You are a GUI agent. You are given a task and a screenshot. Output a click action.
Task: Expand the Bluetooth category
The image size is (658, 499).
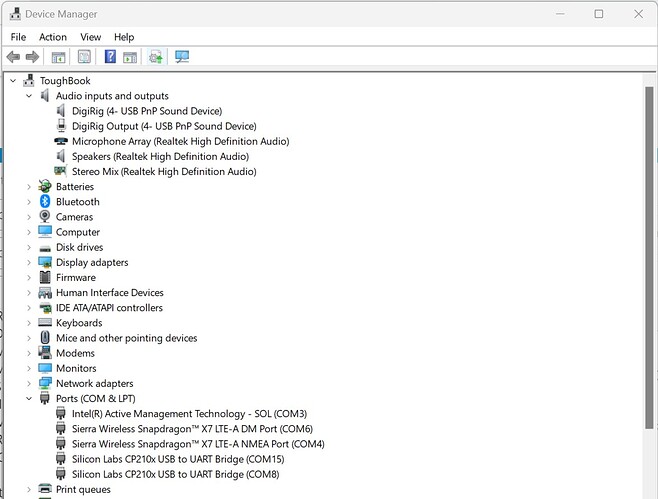click(29, 202)
